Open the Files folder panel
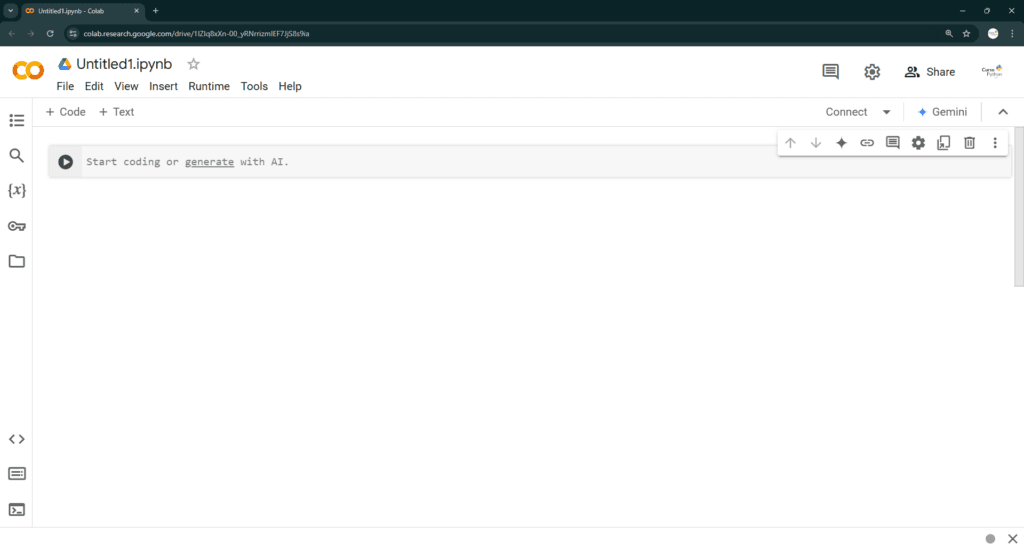Viewport: 1024px width, 550px height. point(16,261)
